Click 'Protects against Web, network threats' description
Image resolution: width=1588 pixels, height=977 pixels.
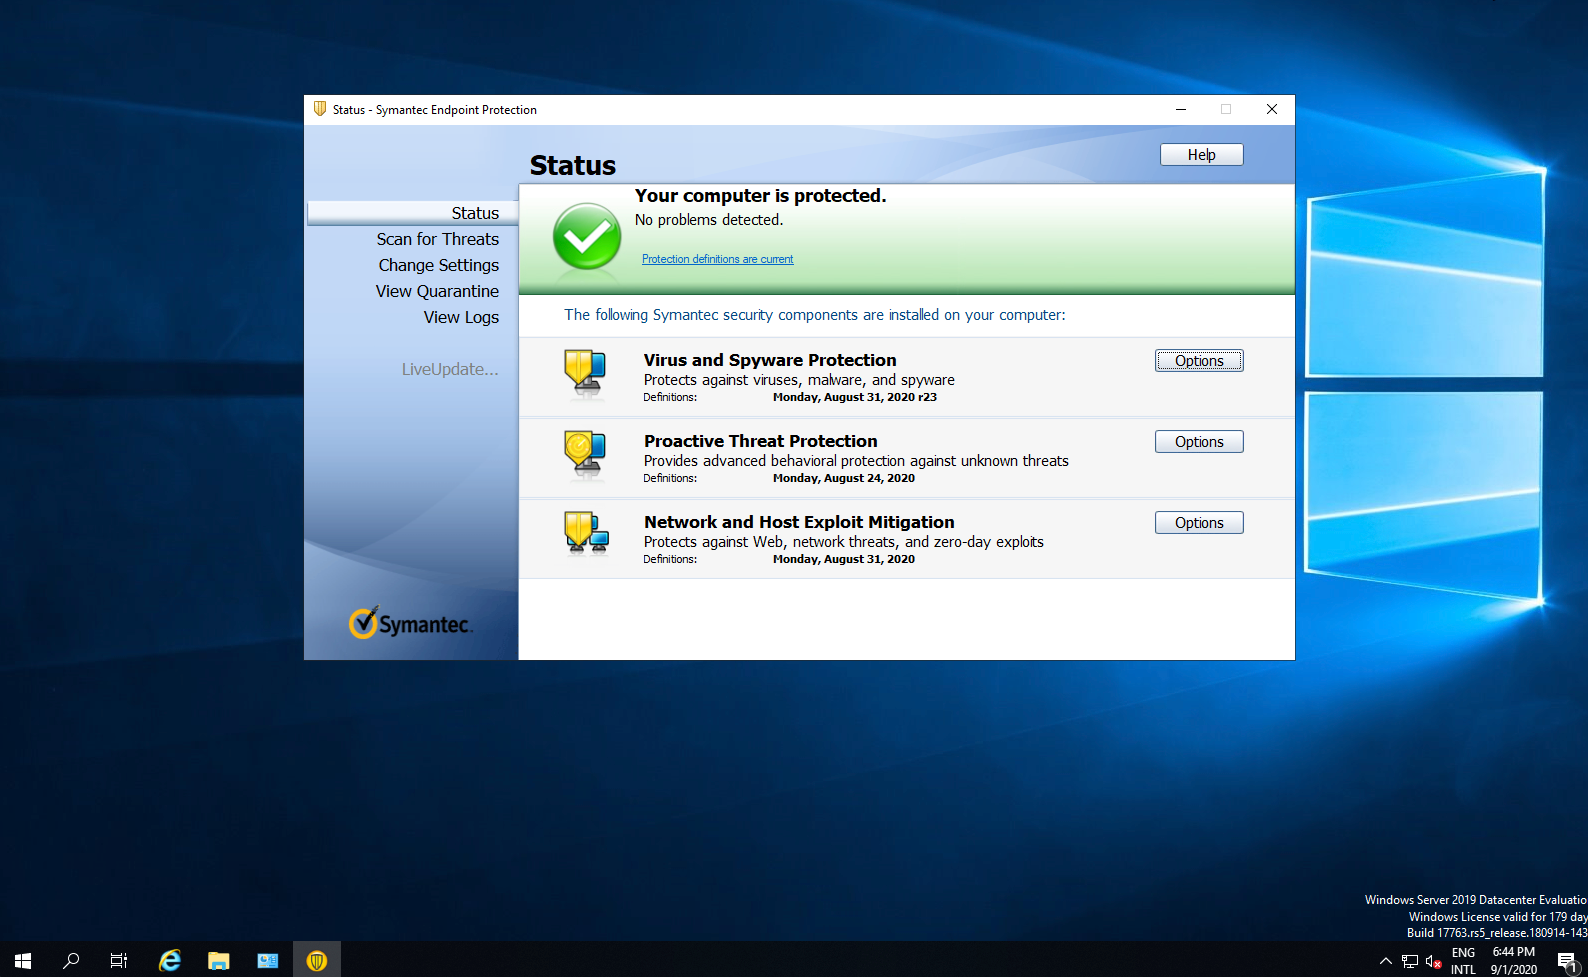[844, 542]
